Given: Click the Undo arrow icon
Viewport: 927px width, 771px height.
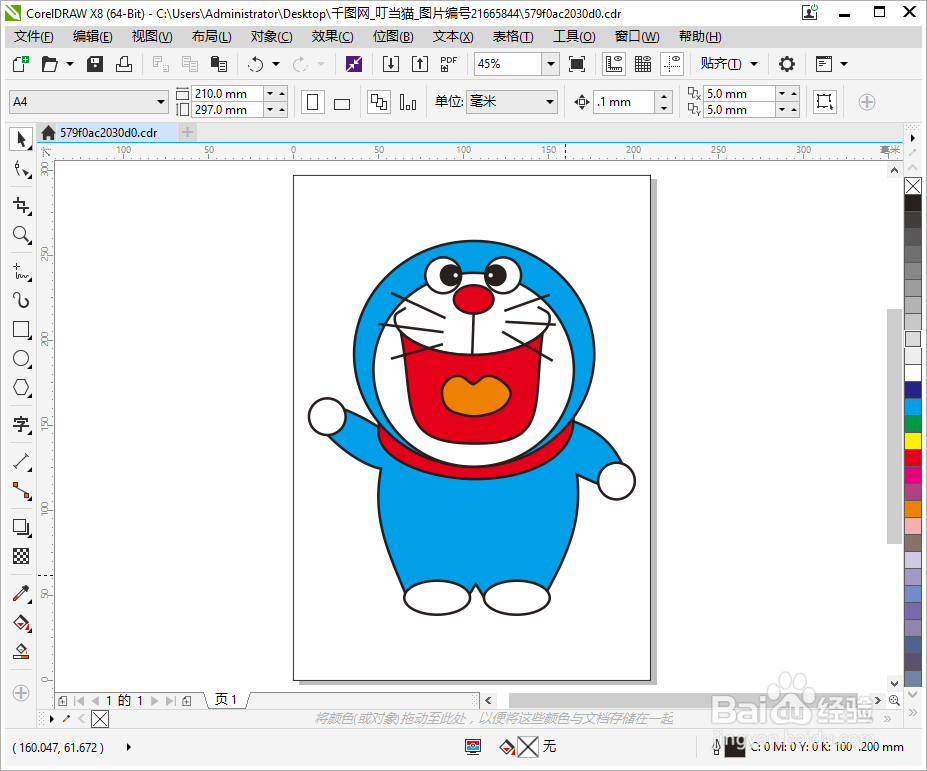Looking at the screenshot, I should coord(255,64).
